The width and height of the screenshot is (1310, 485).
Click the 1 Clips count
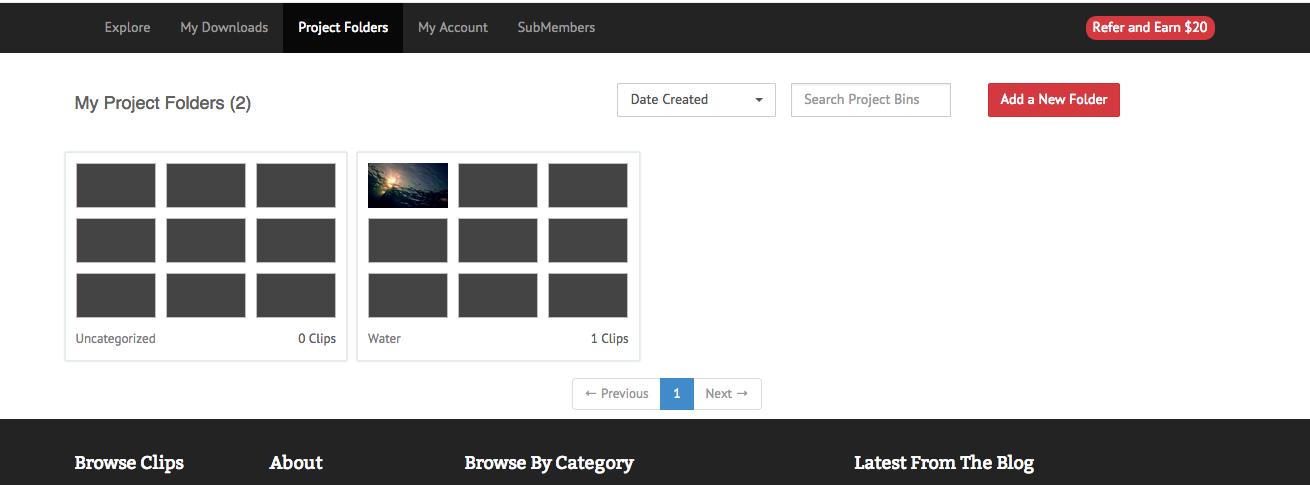pyautogui.click(x=609, y=339)
